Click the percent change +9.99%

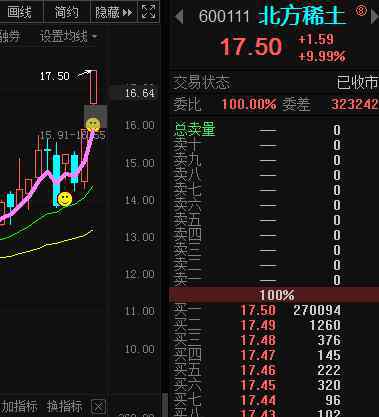pyautogui.click(x=322, y=56)
